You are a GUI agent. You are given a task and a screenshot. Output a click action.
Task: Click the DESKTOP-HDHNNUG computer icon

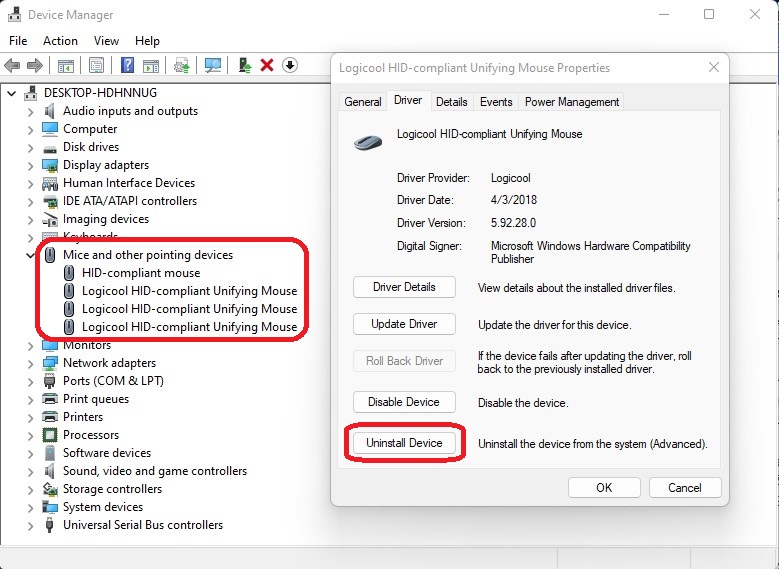(31, 93)
